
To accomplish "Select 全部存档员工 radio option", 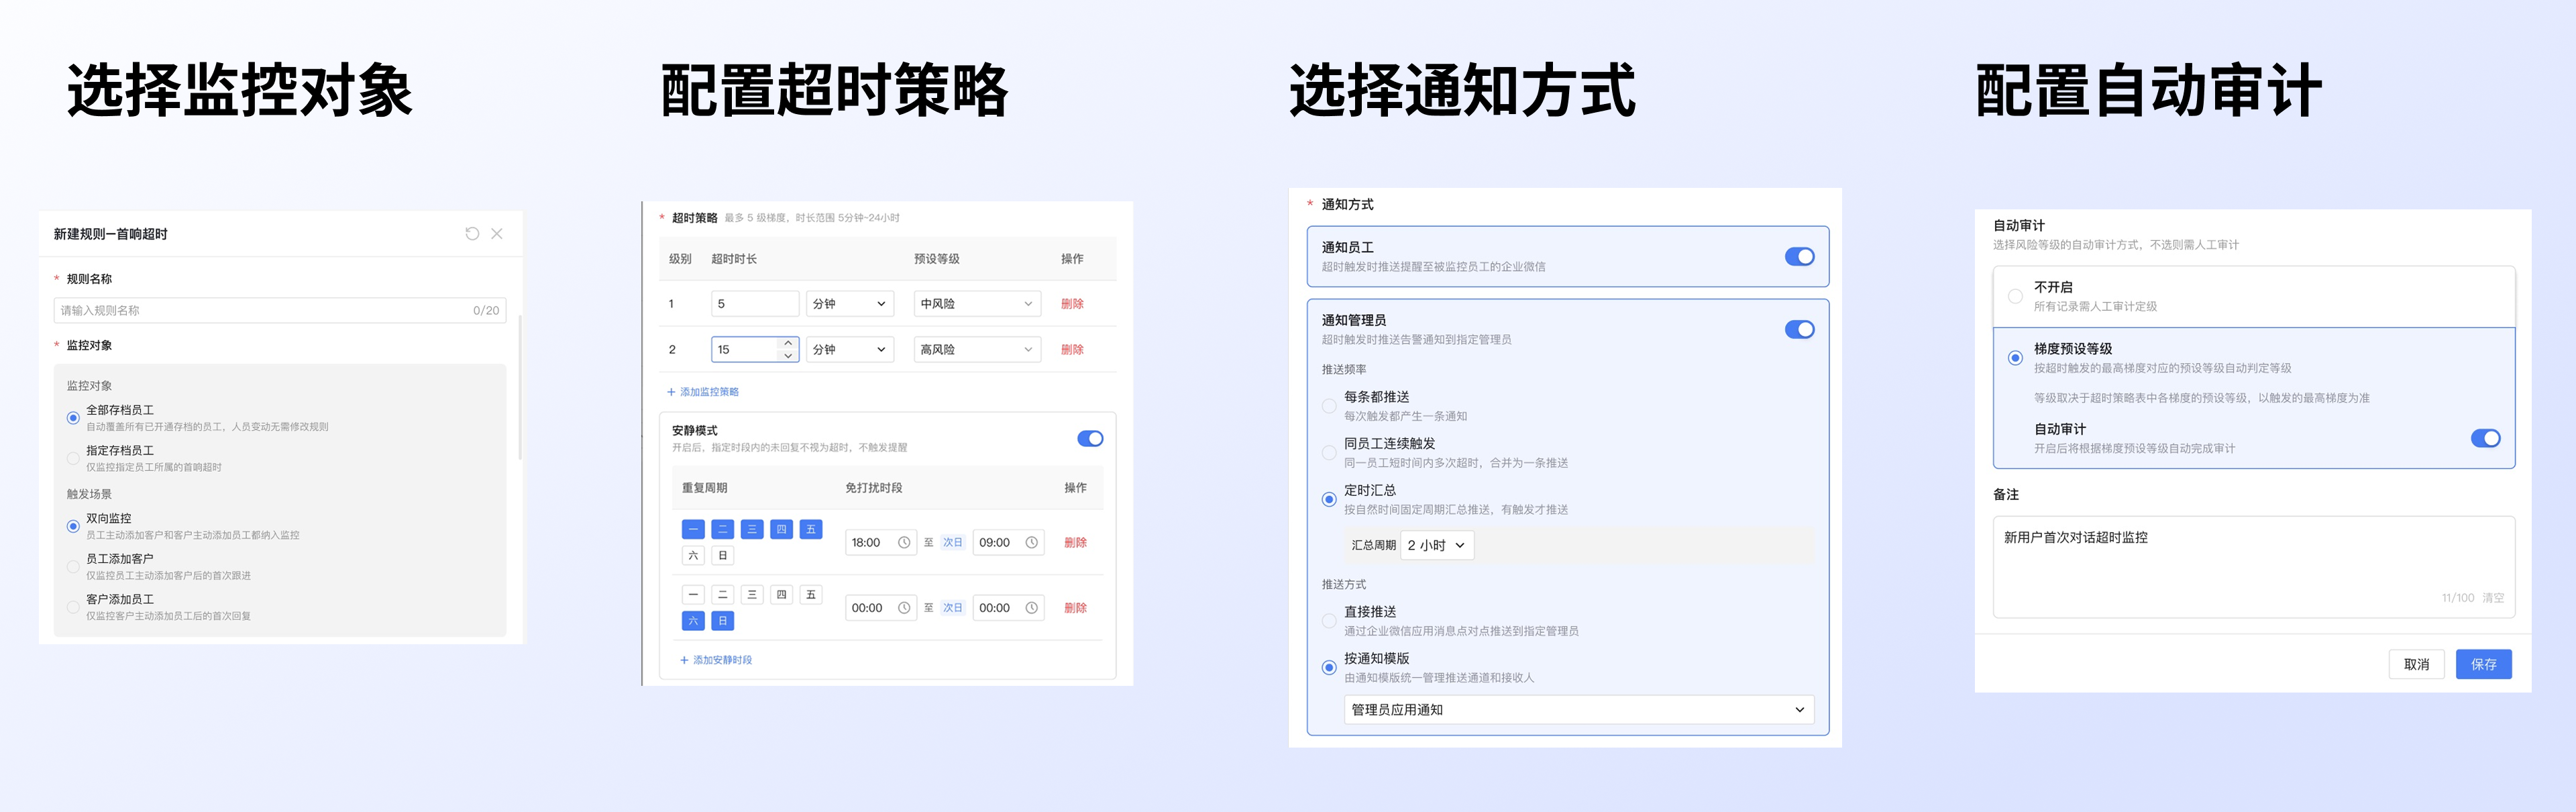I will click(73, 418).
